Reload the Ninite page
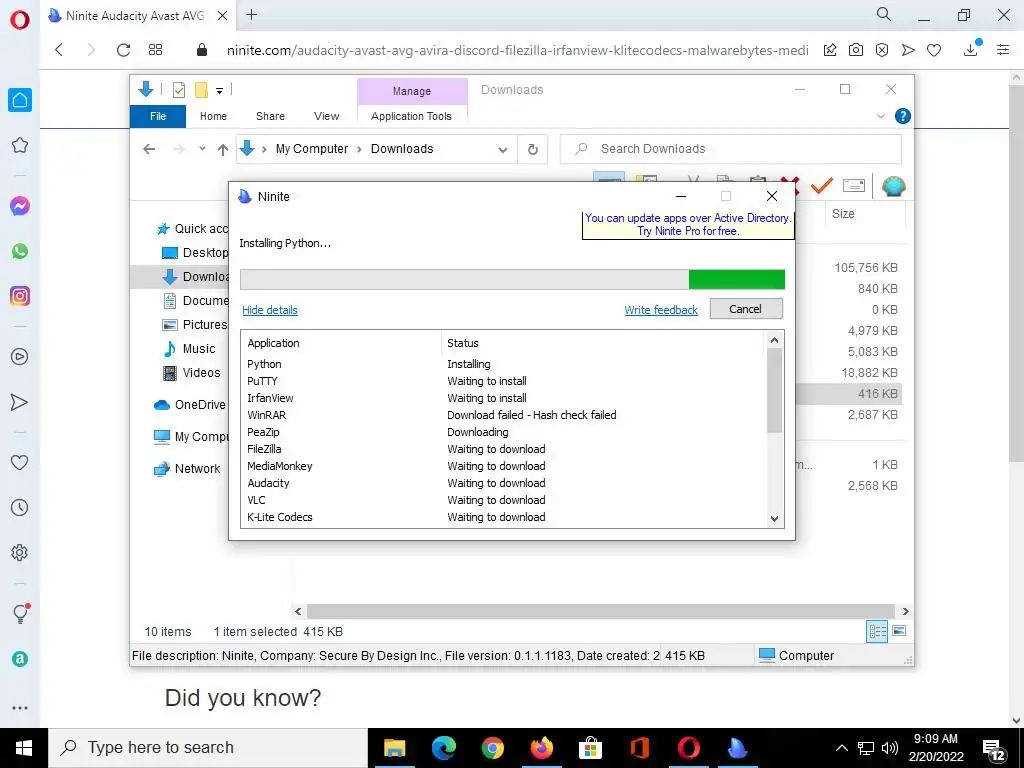Viewport: 1024px width, 768px height. (123, 50)
